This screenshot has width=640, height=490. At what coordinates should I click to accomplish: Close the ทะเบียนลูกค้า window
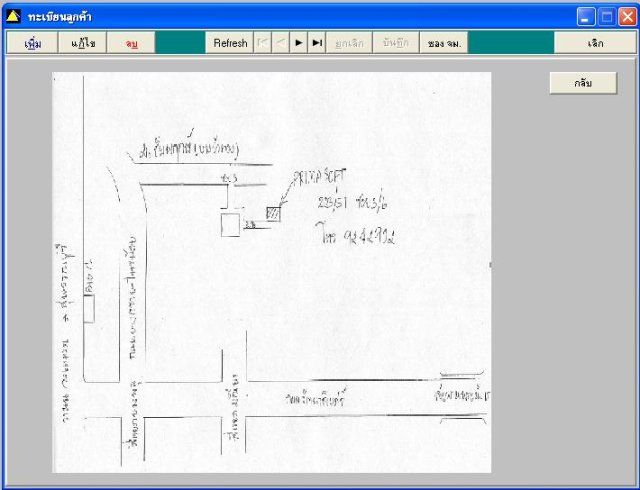[x=628, y=17]
